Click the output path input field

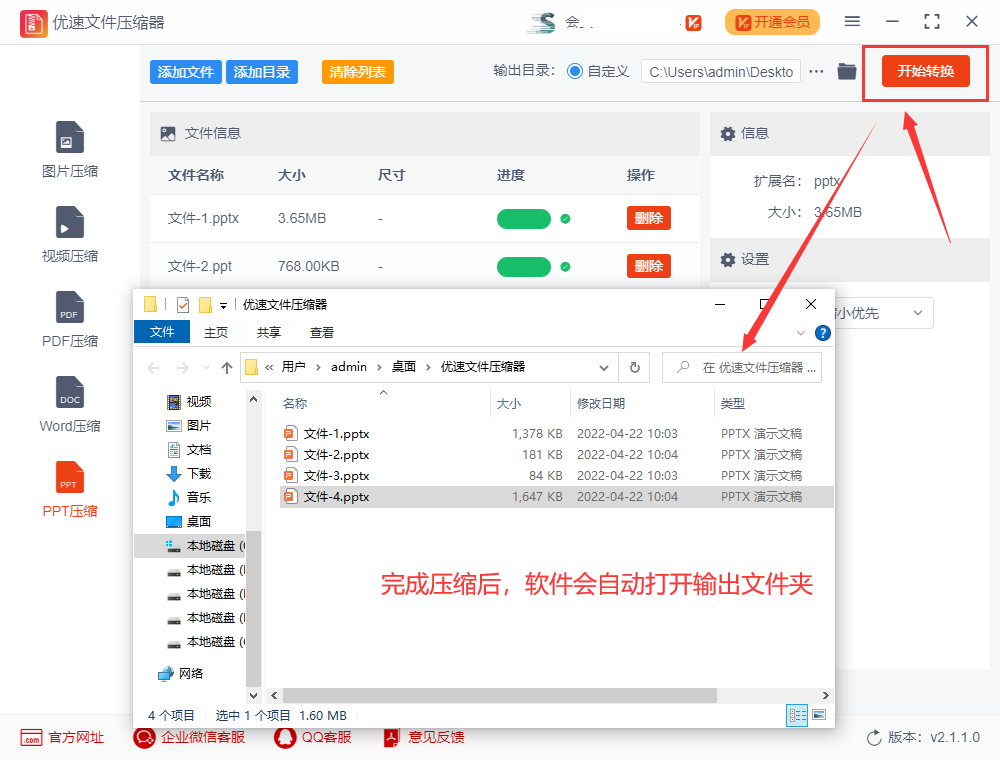tap(721, 71)
